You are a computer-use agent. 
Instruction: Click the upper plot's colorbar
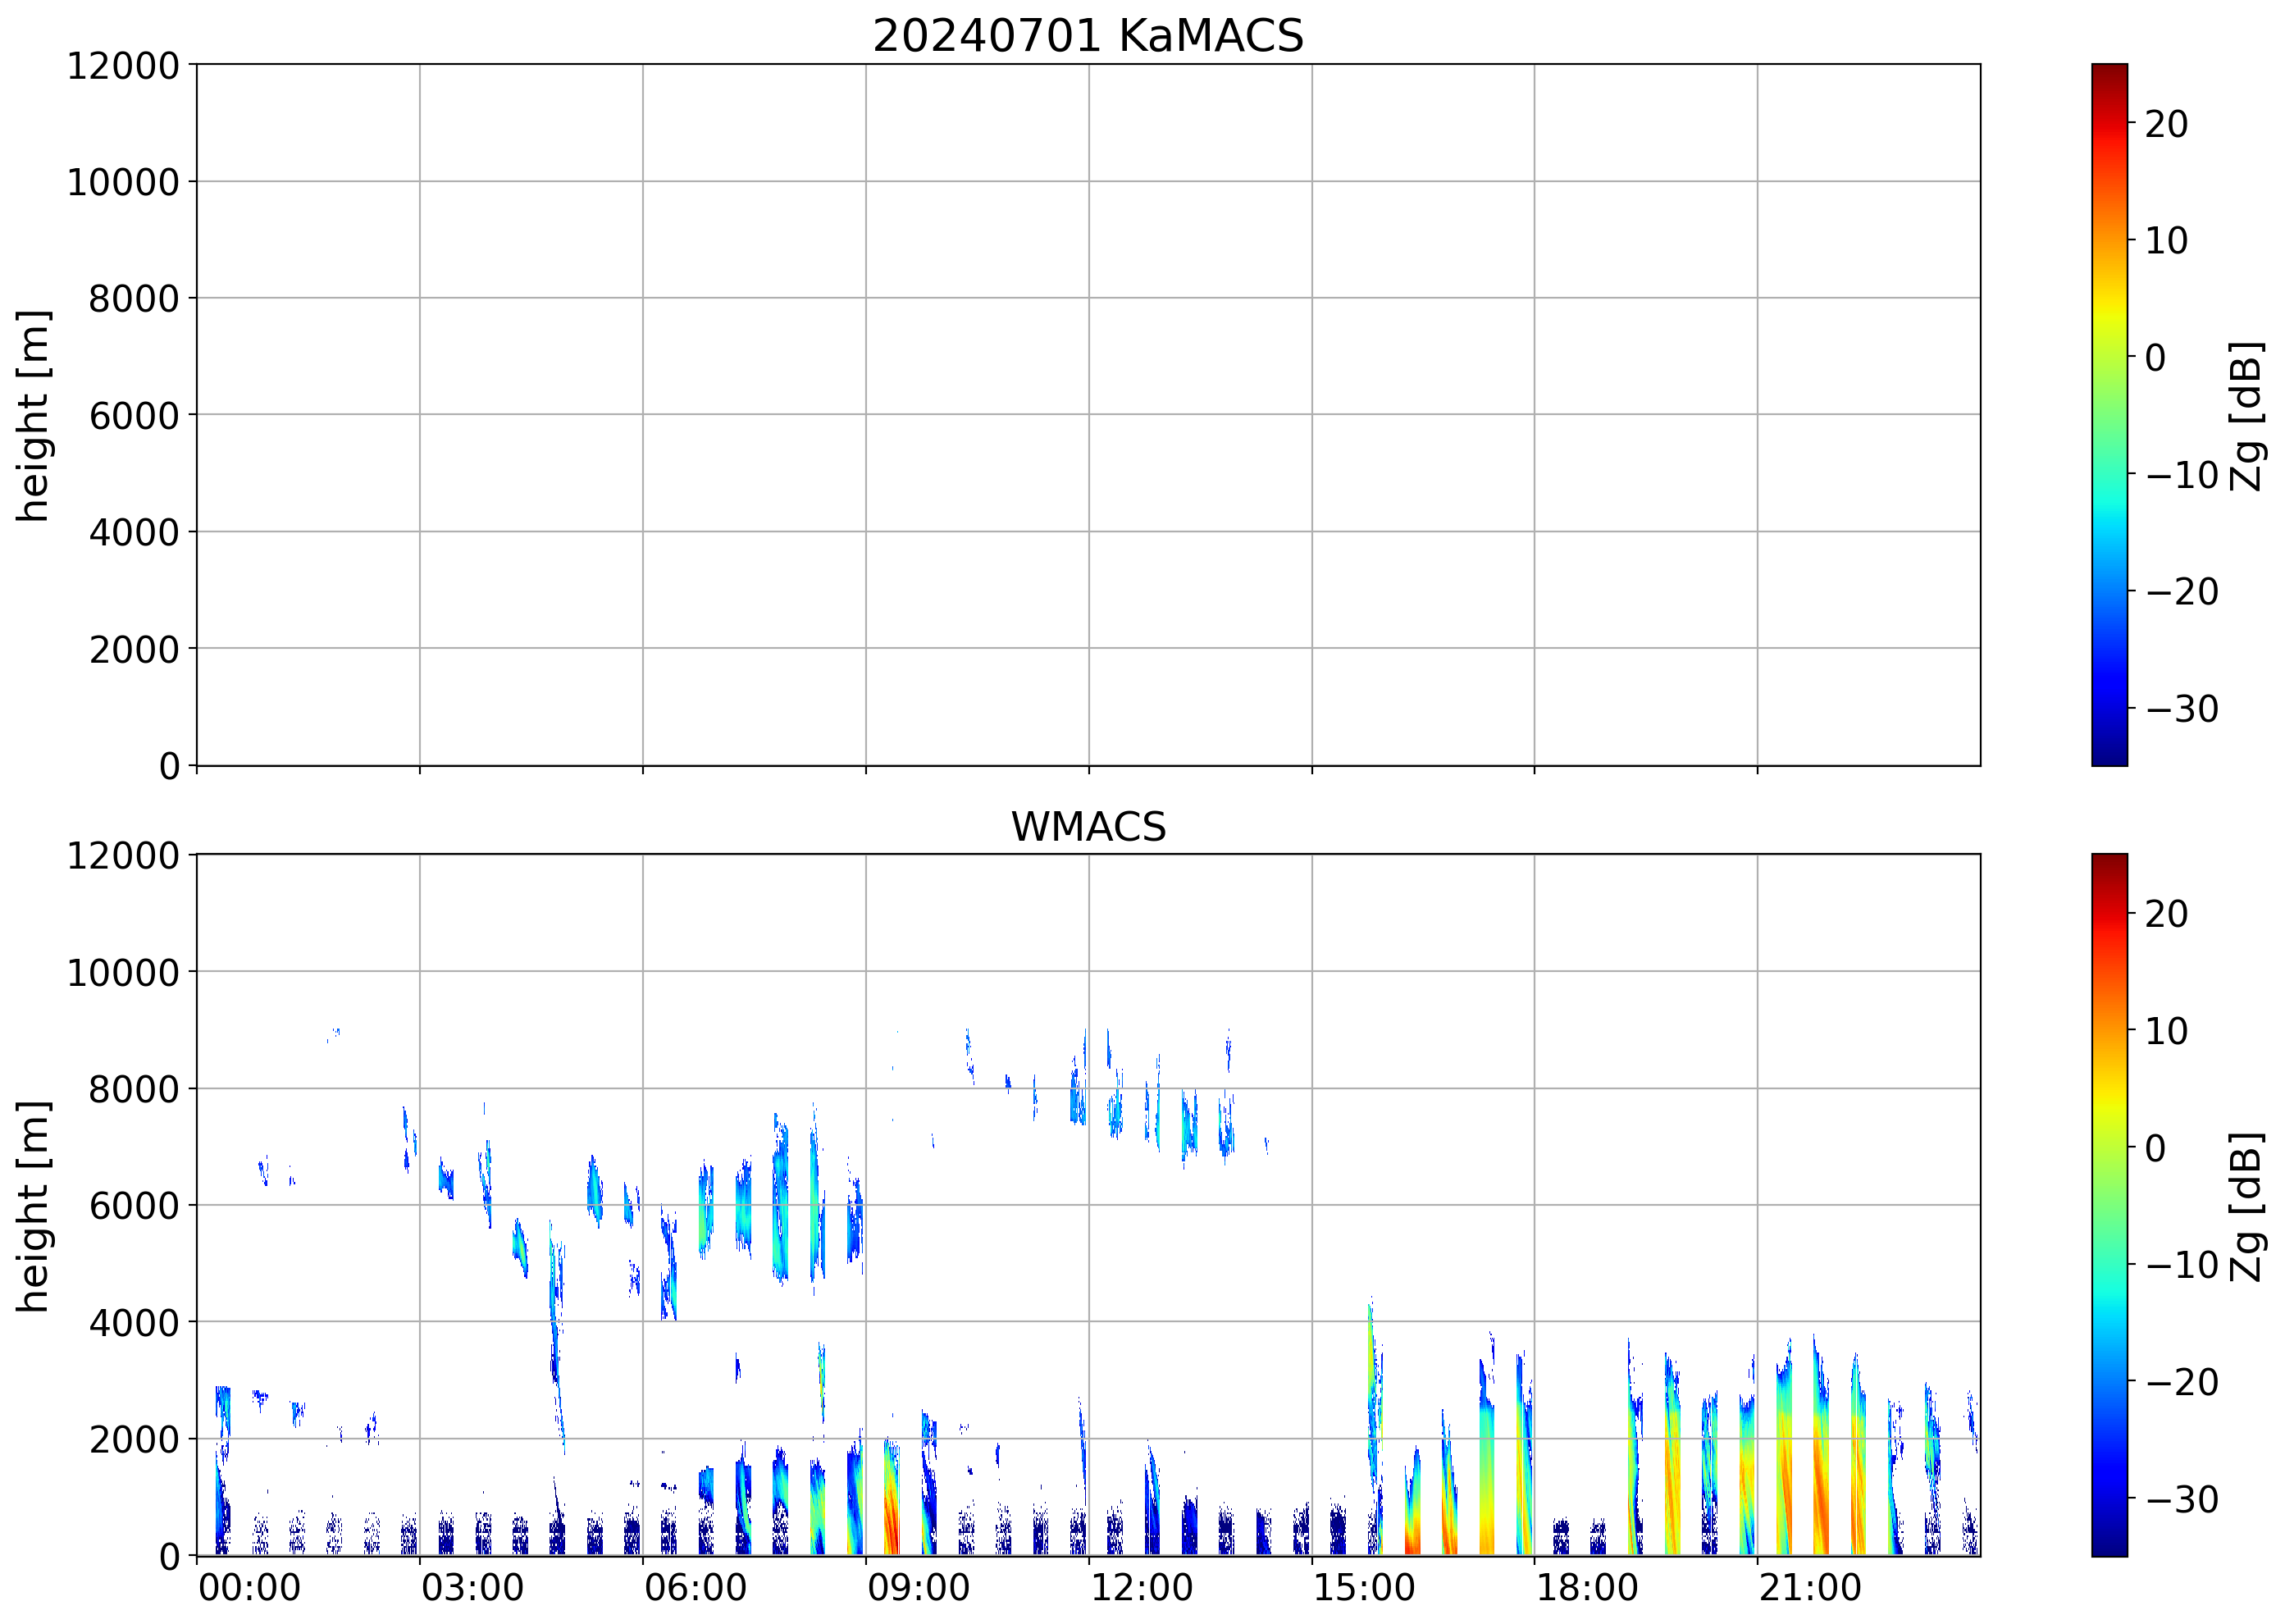click(2109, 415)
